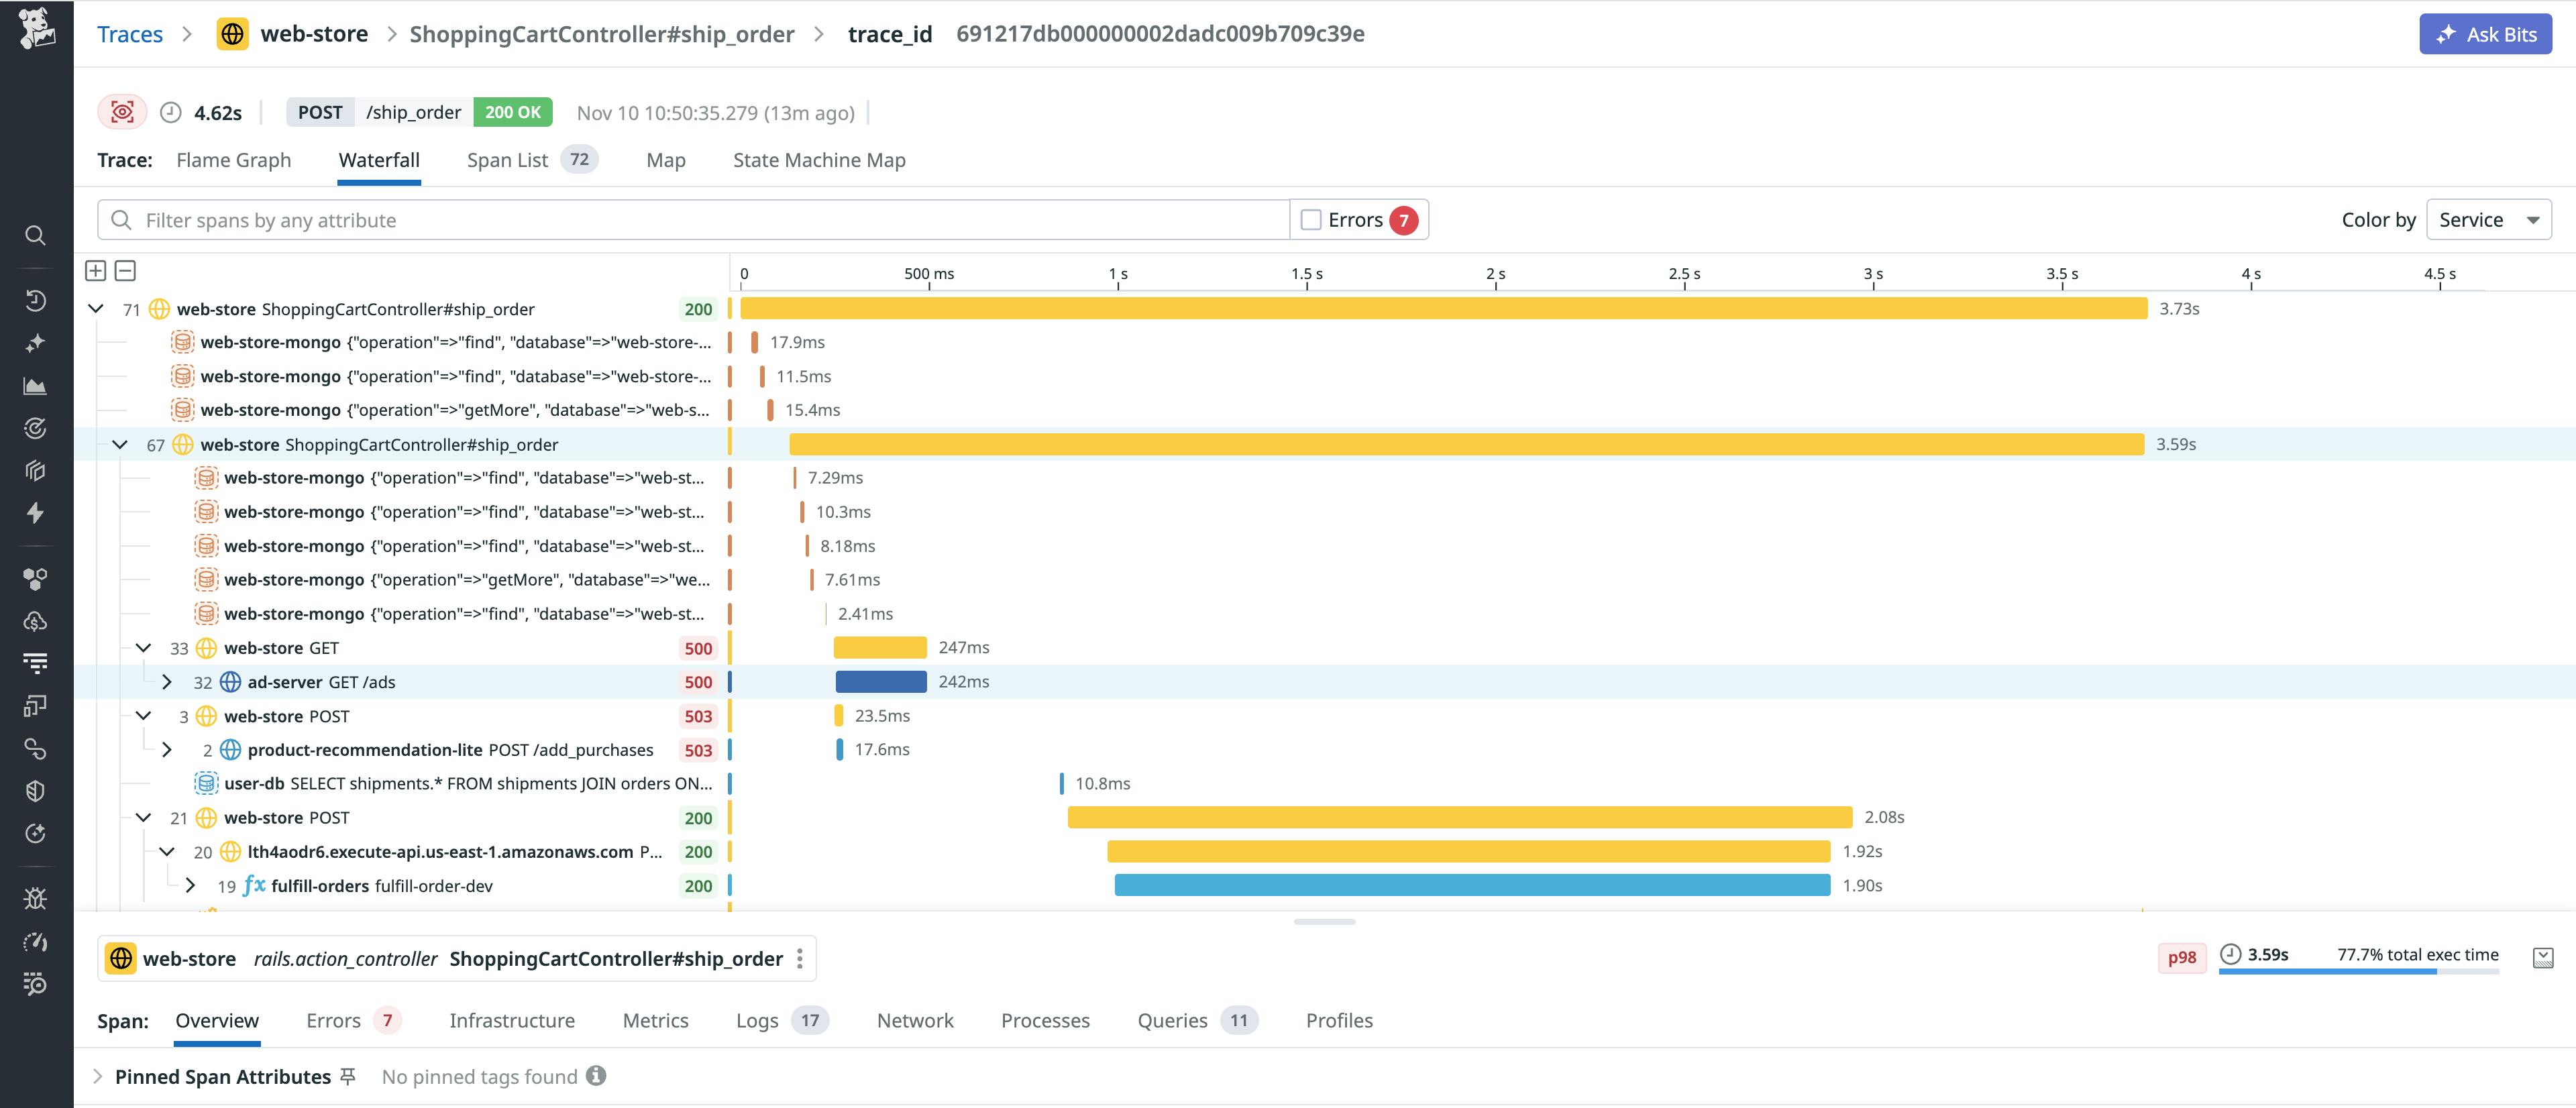Open the kebab menu next to ShoppingCartController#ship_order
Viewport: 2576px width, 1108px height.
[800, 958]
